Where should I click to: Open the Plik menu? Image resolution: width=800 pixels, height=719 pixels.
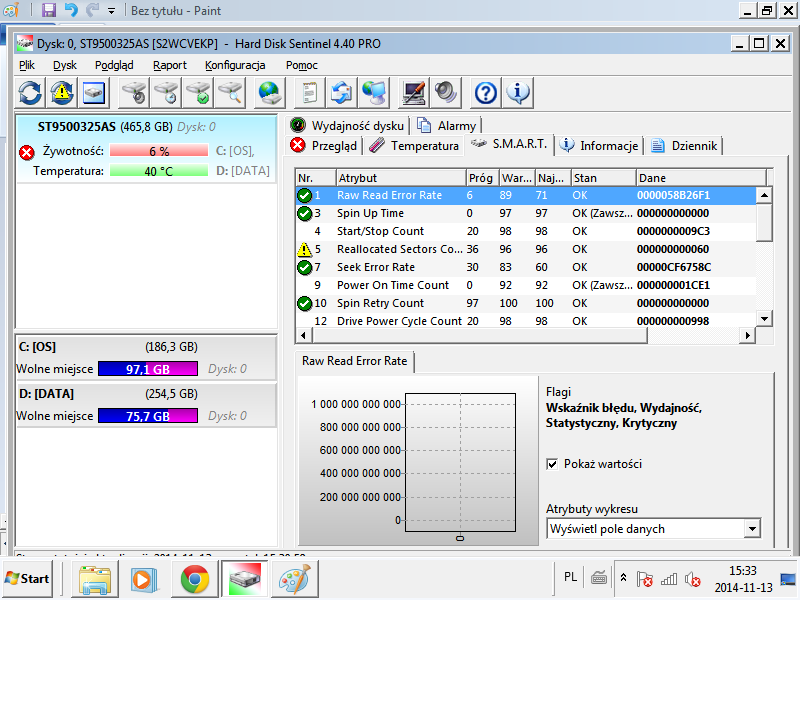click(x=27, y=65)
